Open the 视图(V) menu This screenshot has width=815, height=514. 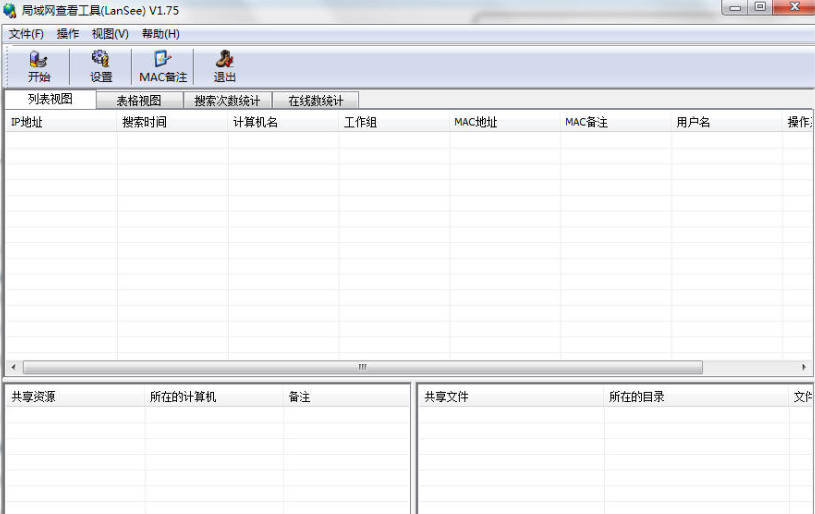[110, 34]
